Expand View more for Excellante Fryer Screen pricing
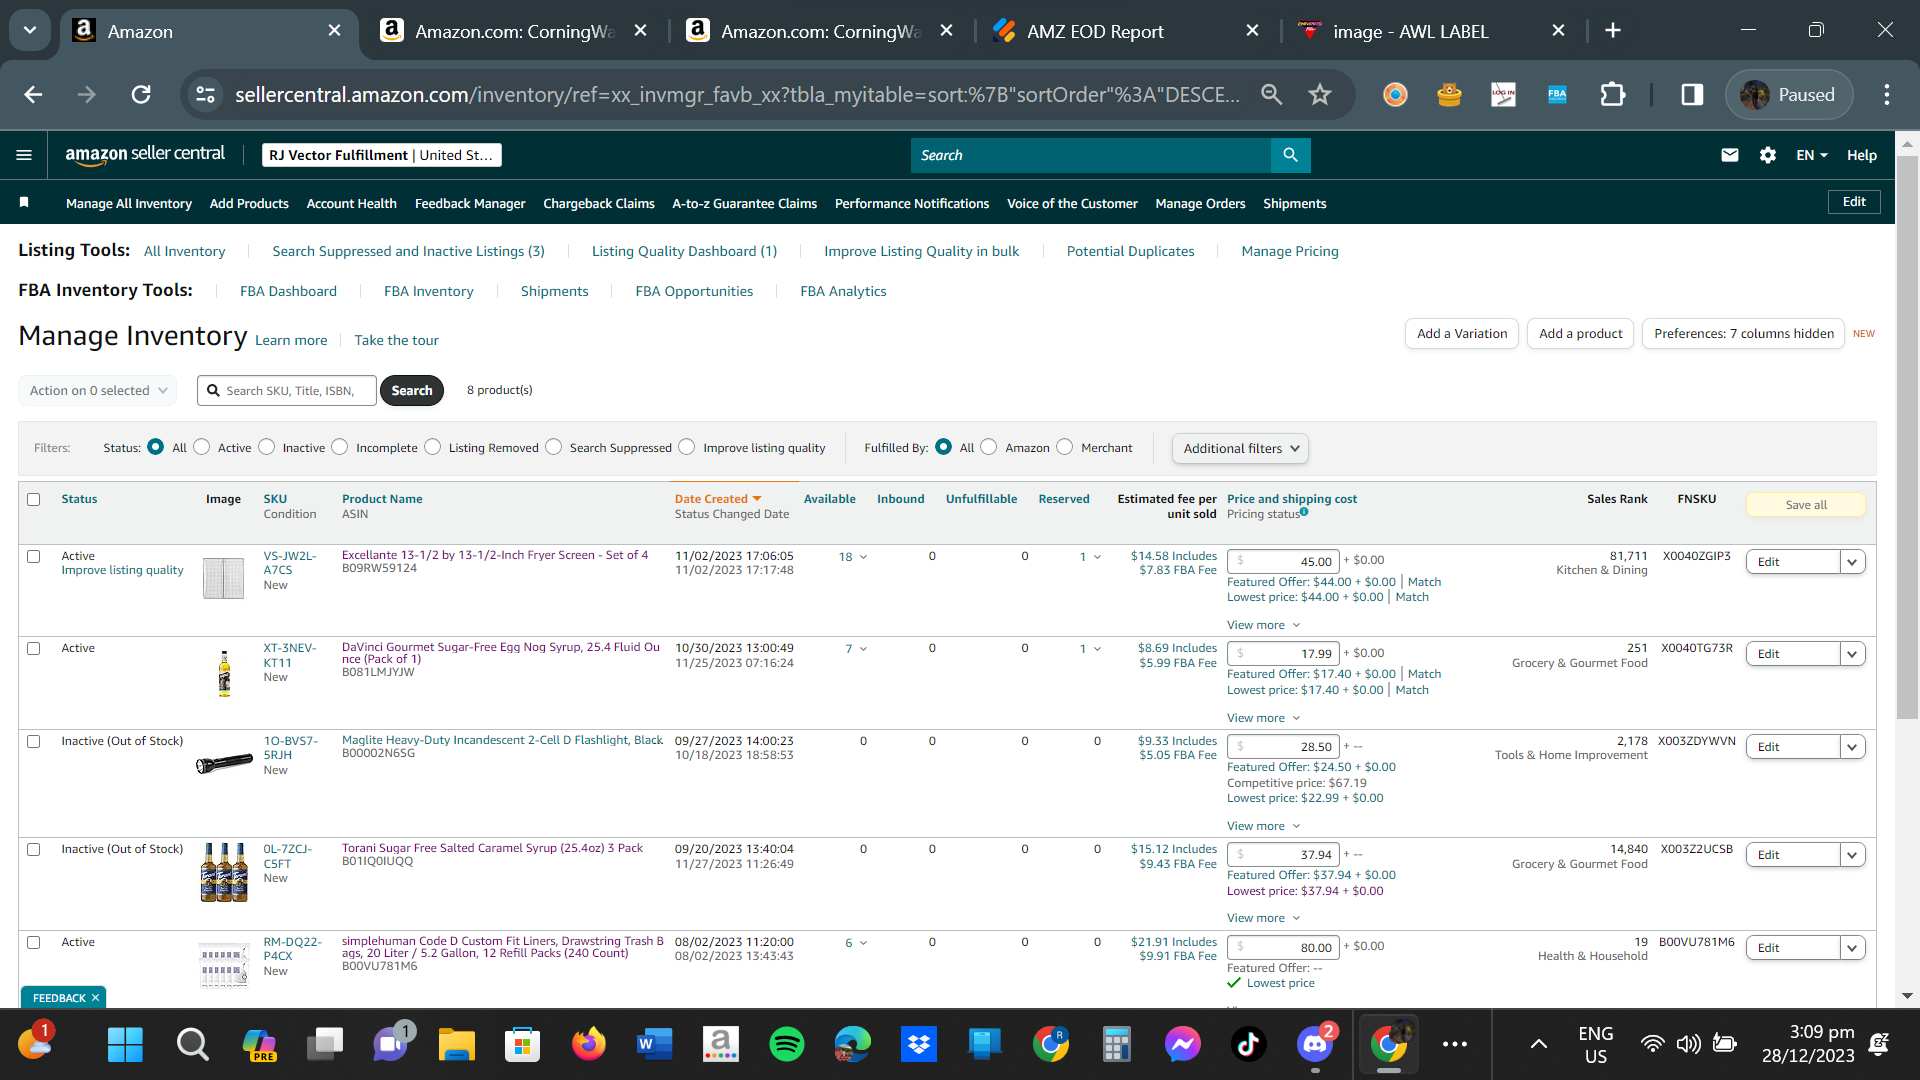Viewport: 1920px width, 1080px height. 1264,625
